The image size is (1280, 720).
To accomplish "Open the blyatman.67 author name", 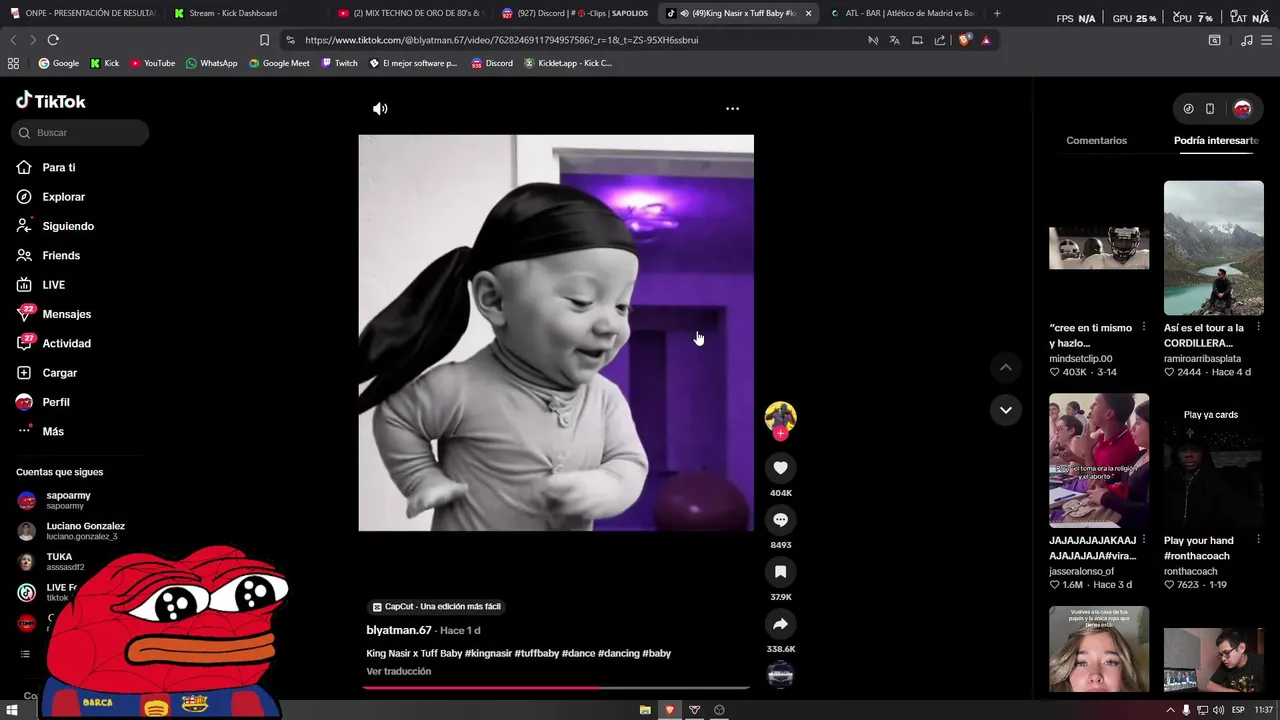I will [x=399, y=631].
